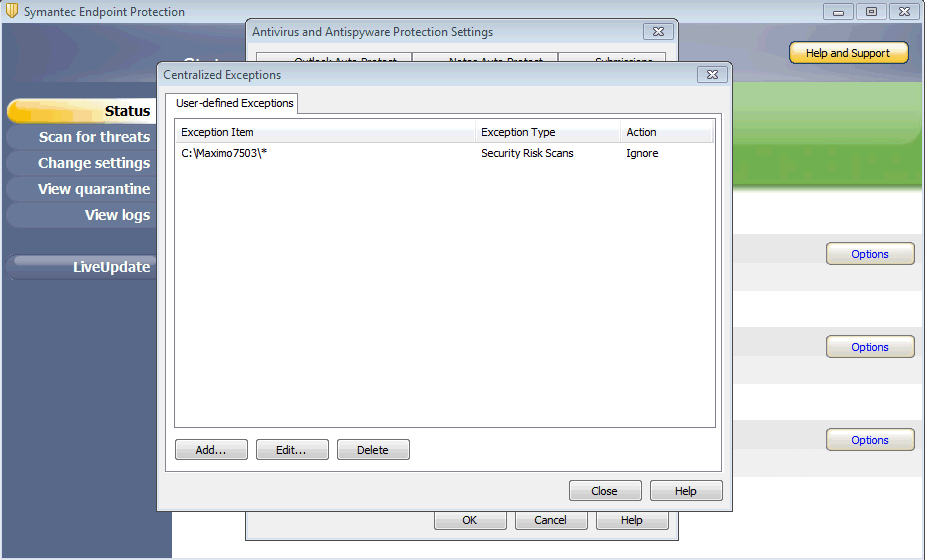This screenshot has height=560, width=928.
Task: Open Help in Centralized Exceptions dialog
Action: click(x=686, y=491)
